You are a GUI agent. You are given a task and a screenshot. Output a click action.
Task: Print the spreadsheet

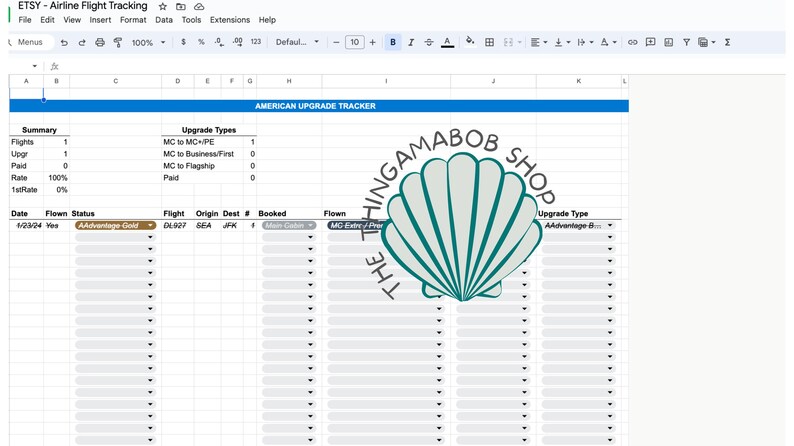(x=100, y=43)
